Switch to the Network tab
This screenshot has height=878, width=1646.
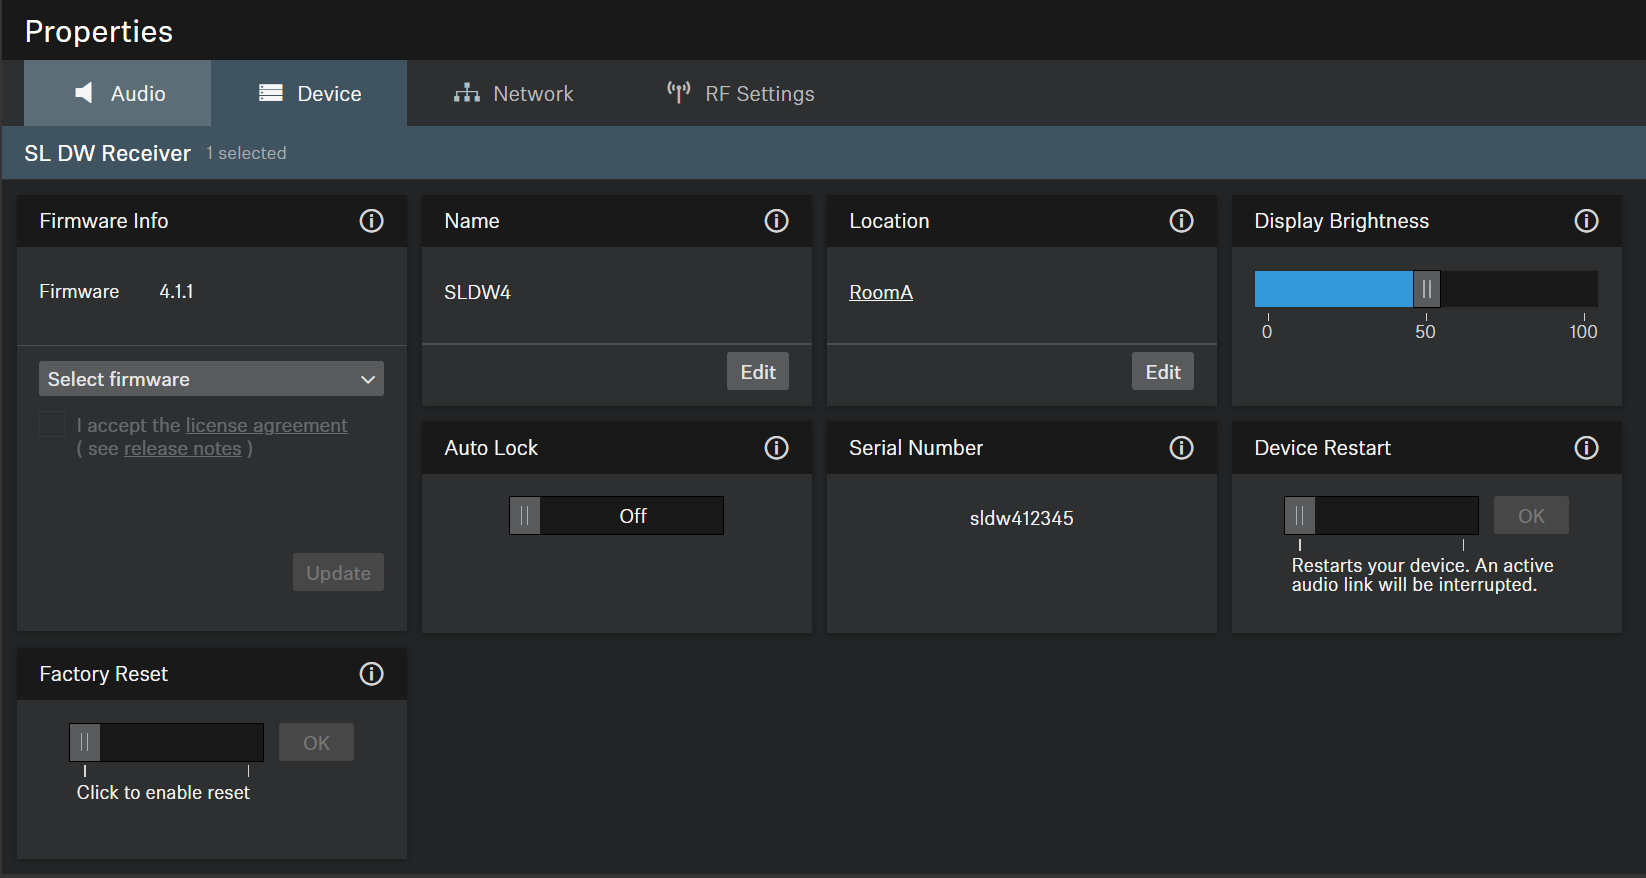coord(513,94)
